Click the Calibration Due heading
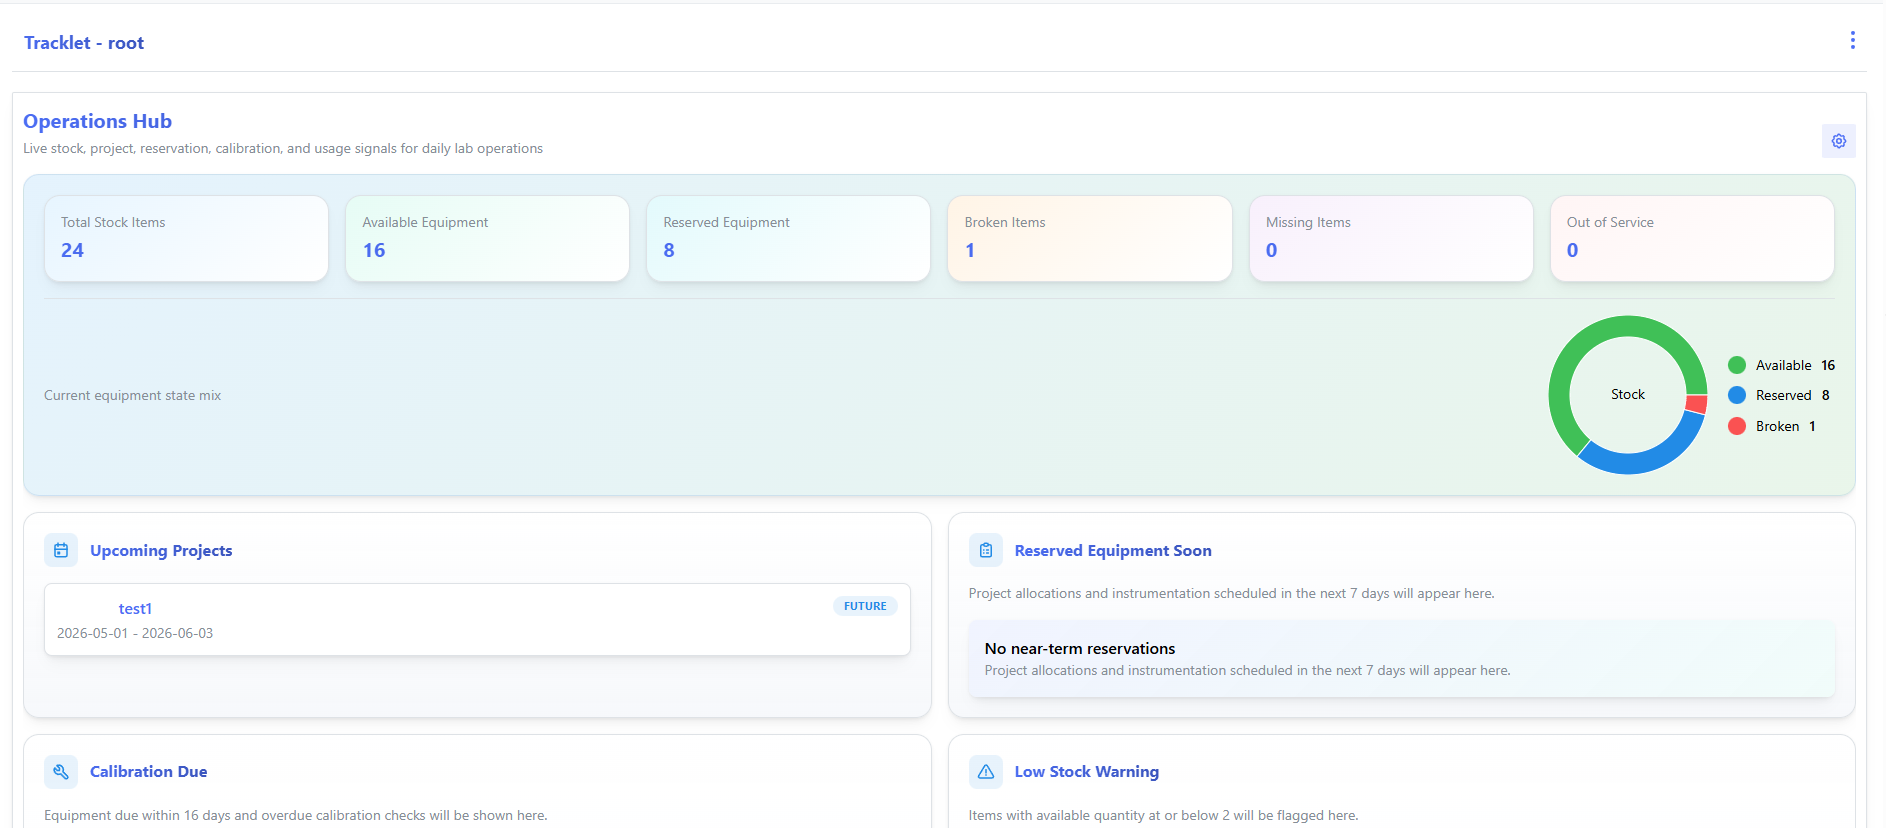 [149, 771]
